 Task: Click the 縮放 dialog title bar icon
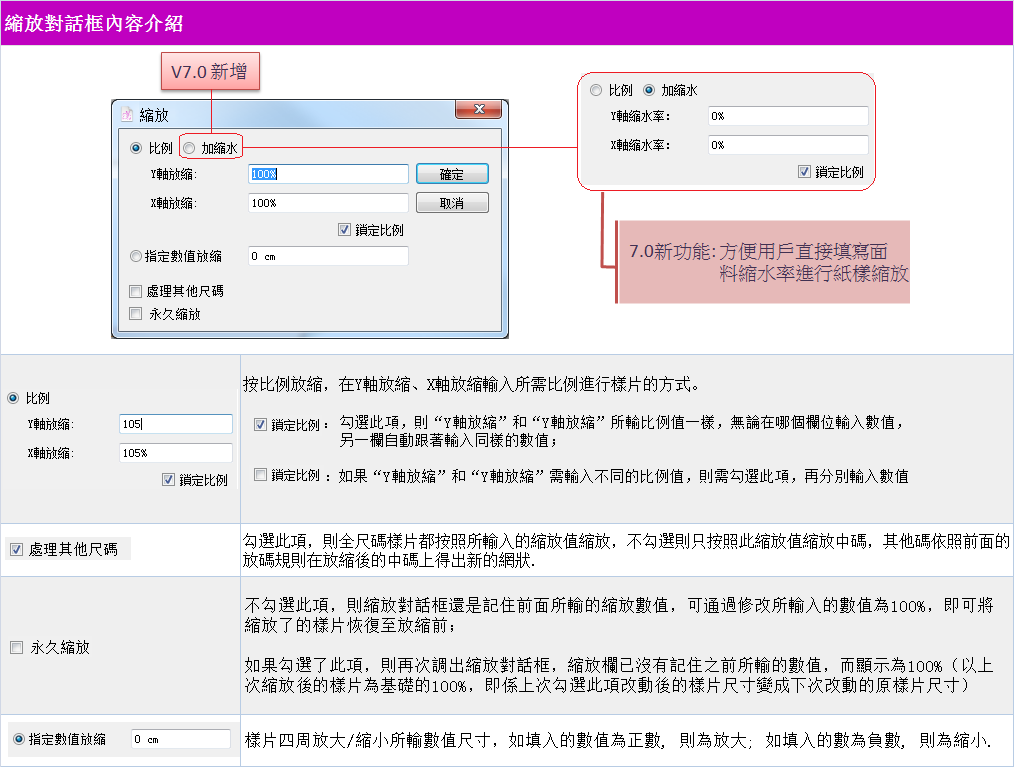(127, 114)
